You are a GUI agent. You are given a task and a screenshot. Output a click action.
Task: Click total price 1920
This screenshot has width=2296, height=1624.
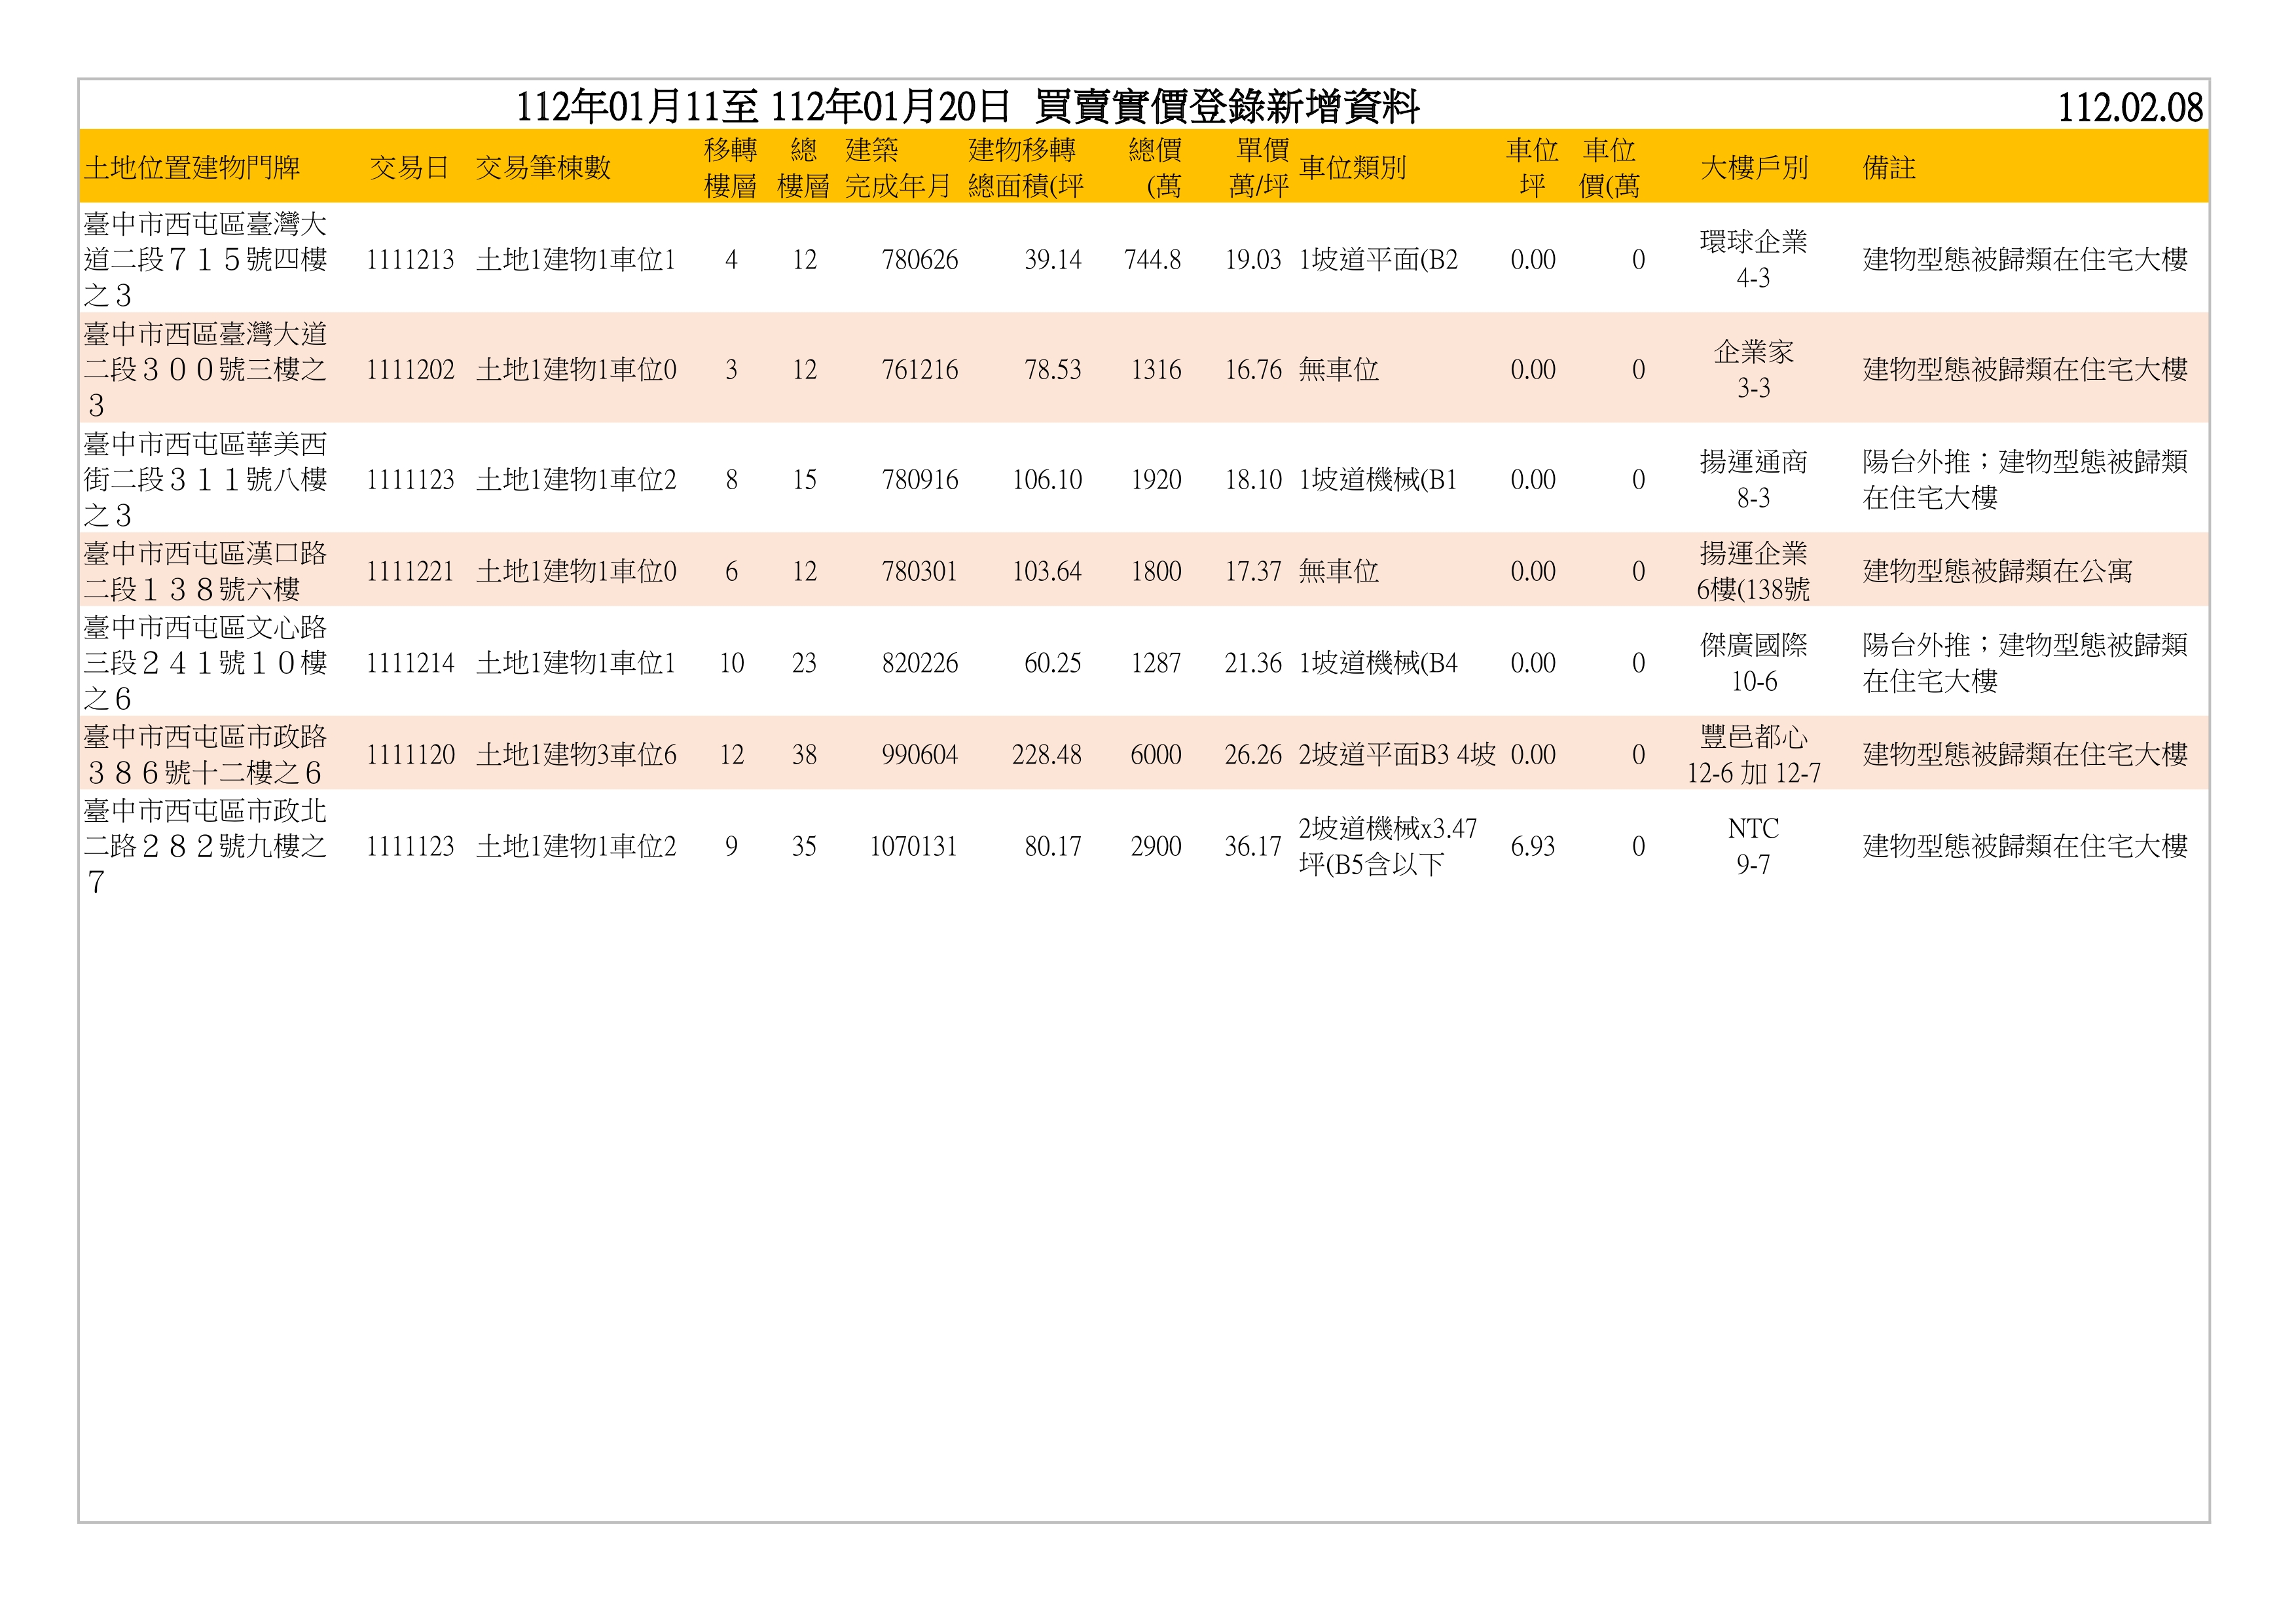[x=1156, y=480]
